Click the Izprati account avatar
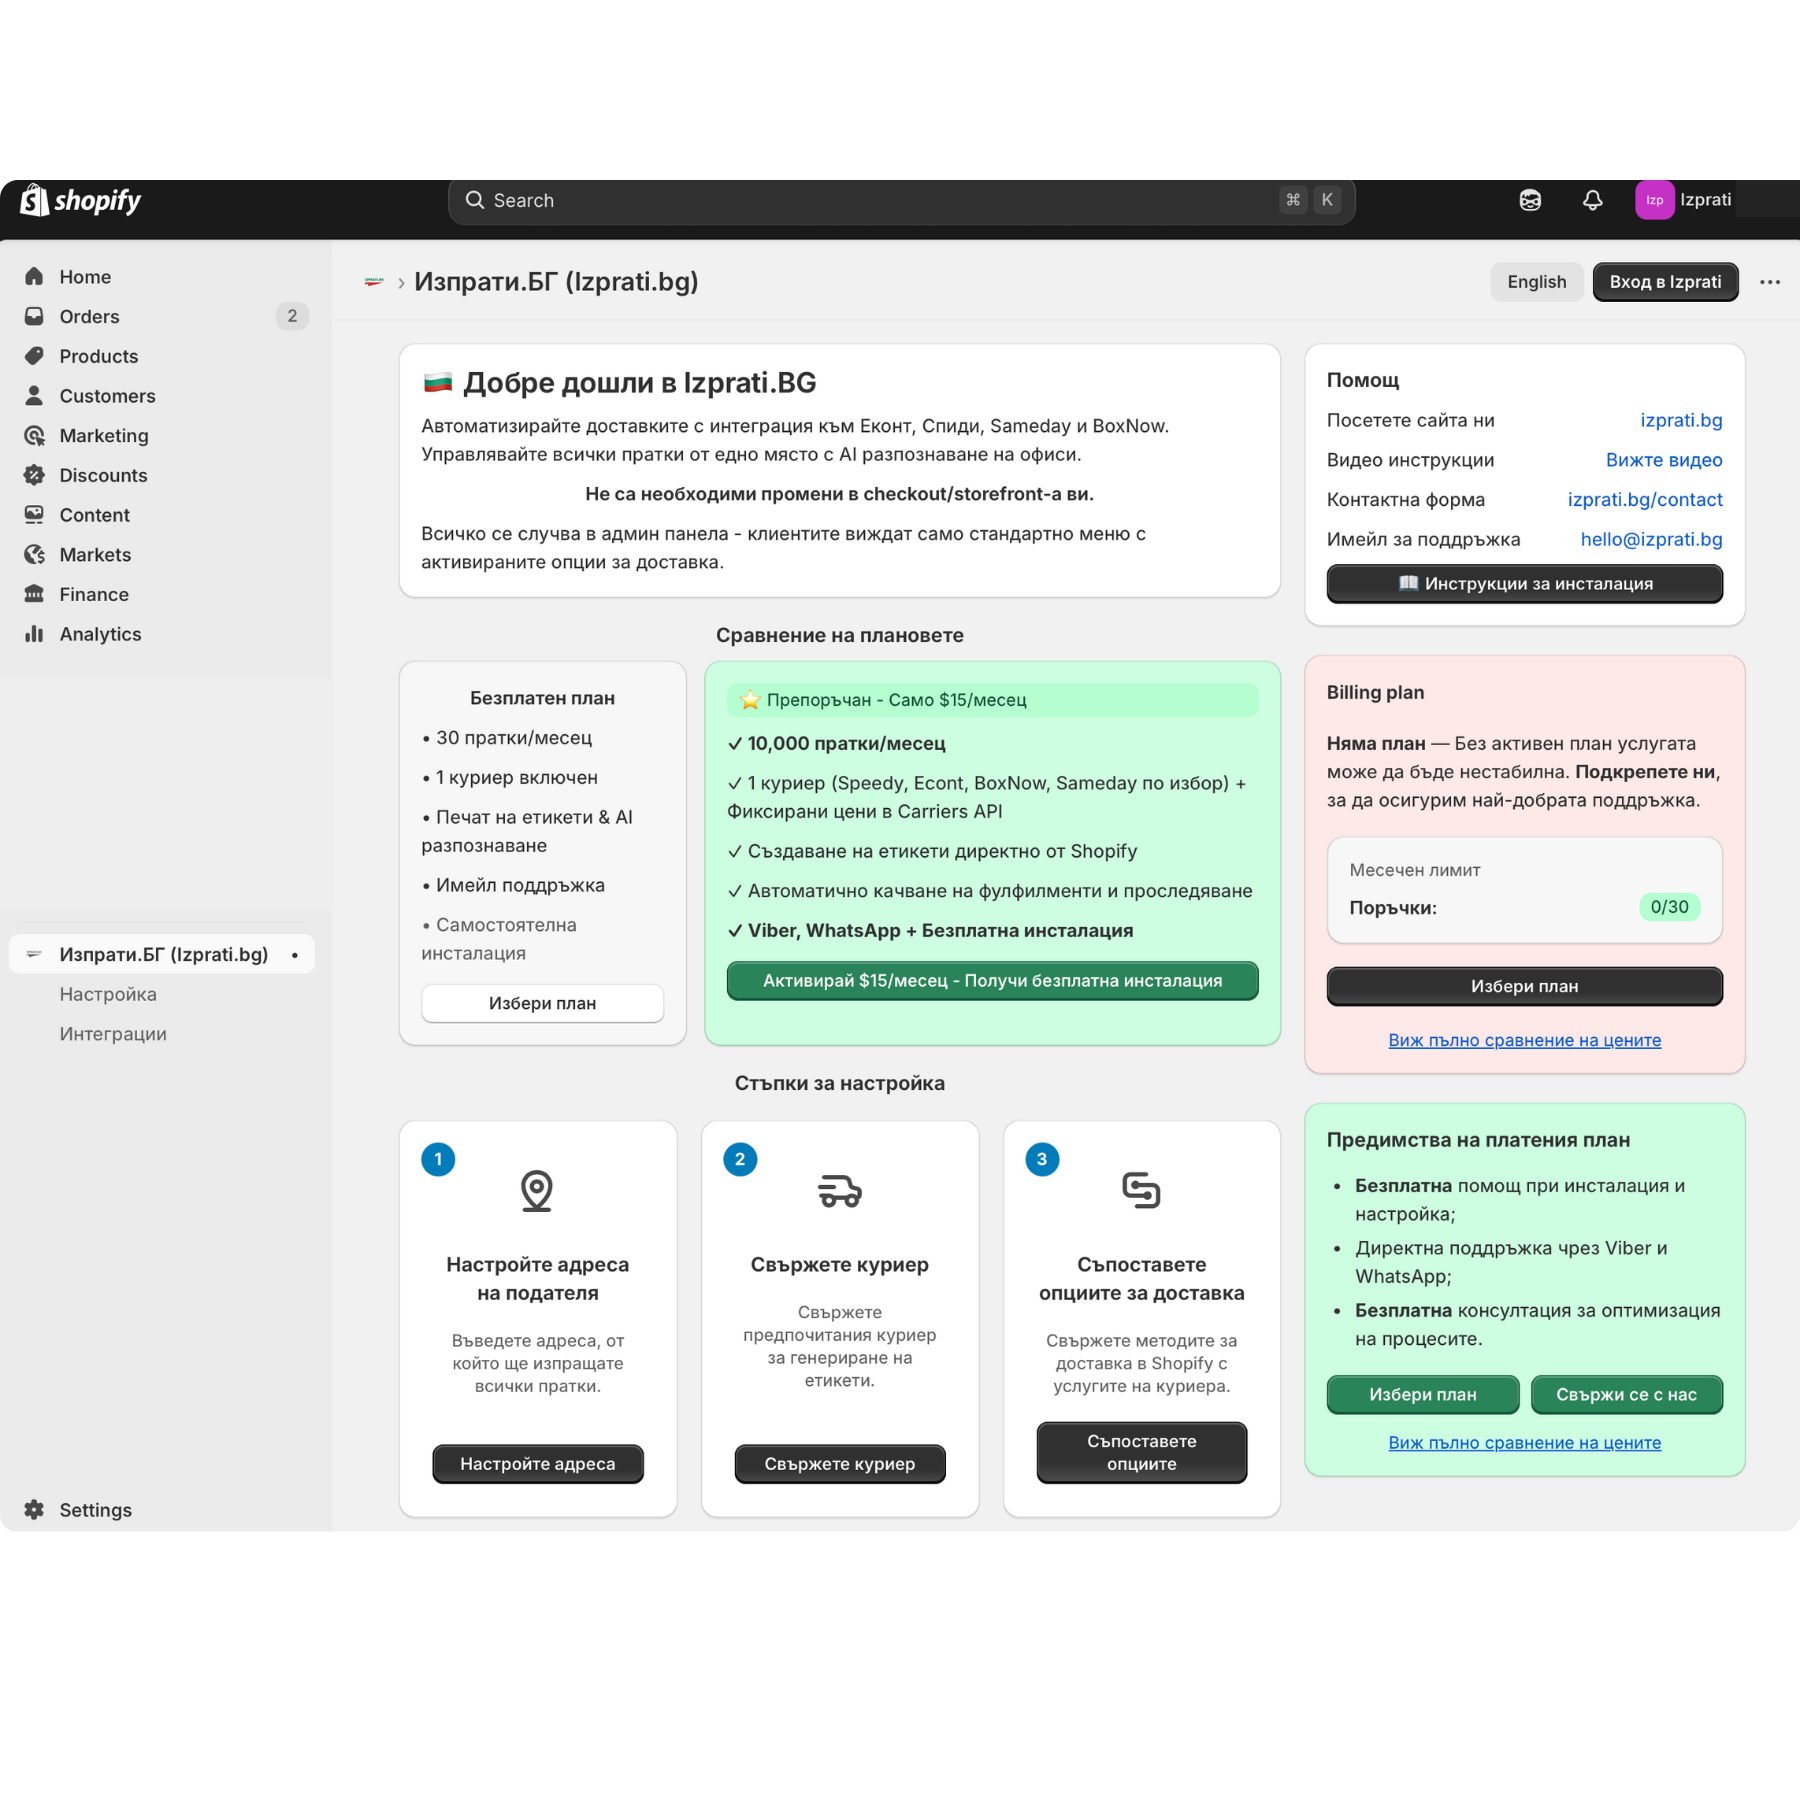 click(1654, 200)
